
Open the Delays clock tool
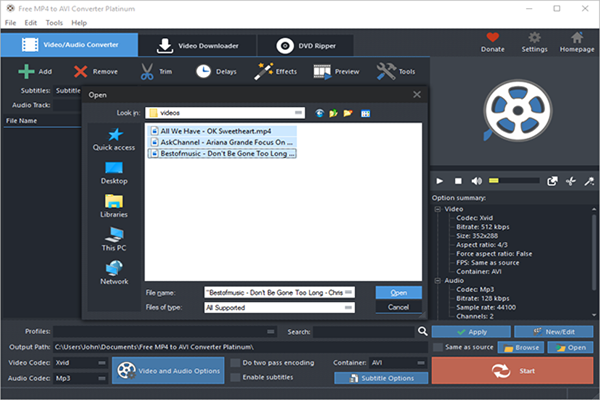[203, 71]
